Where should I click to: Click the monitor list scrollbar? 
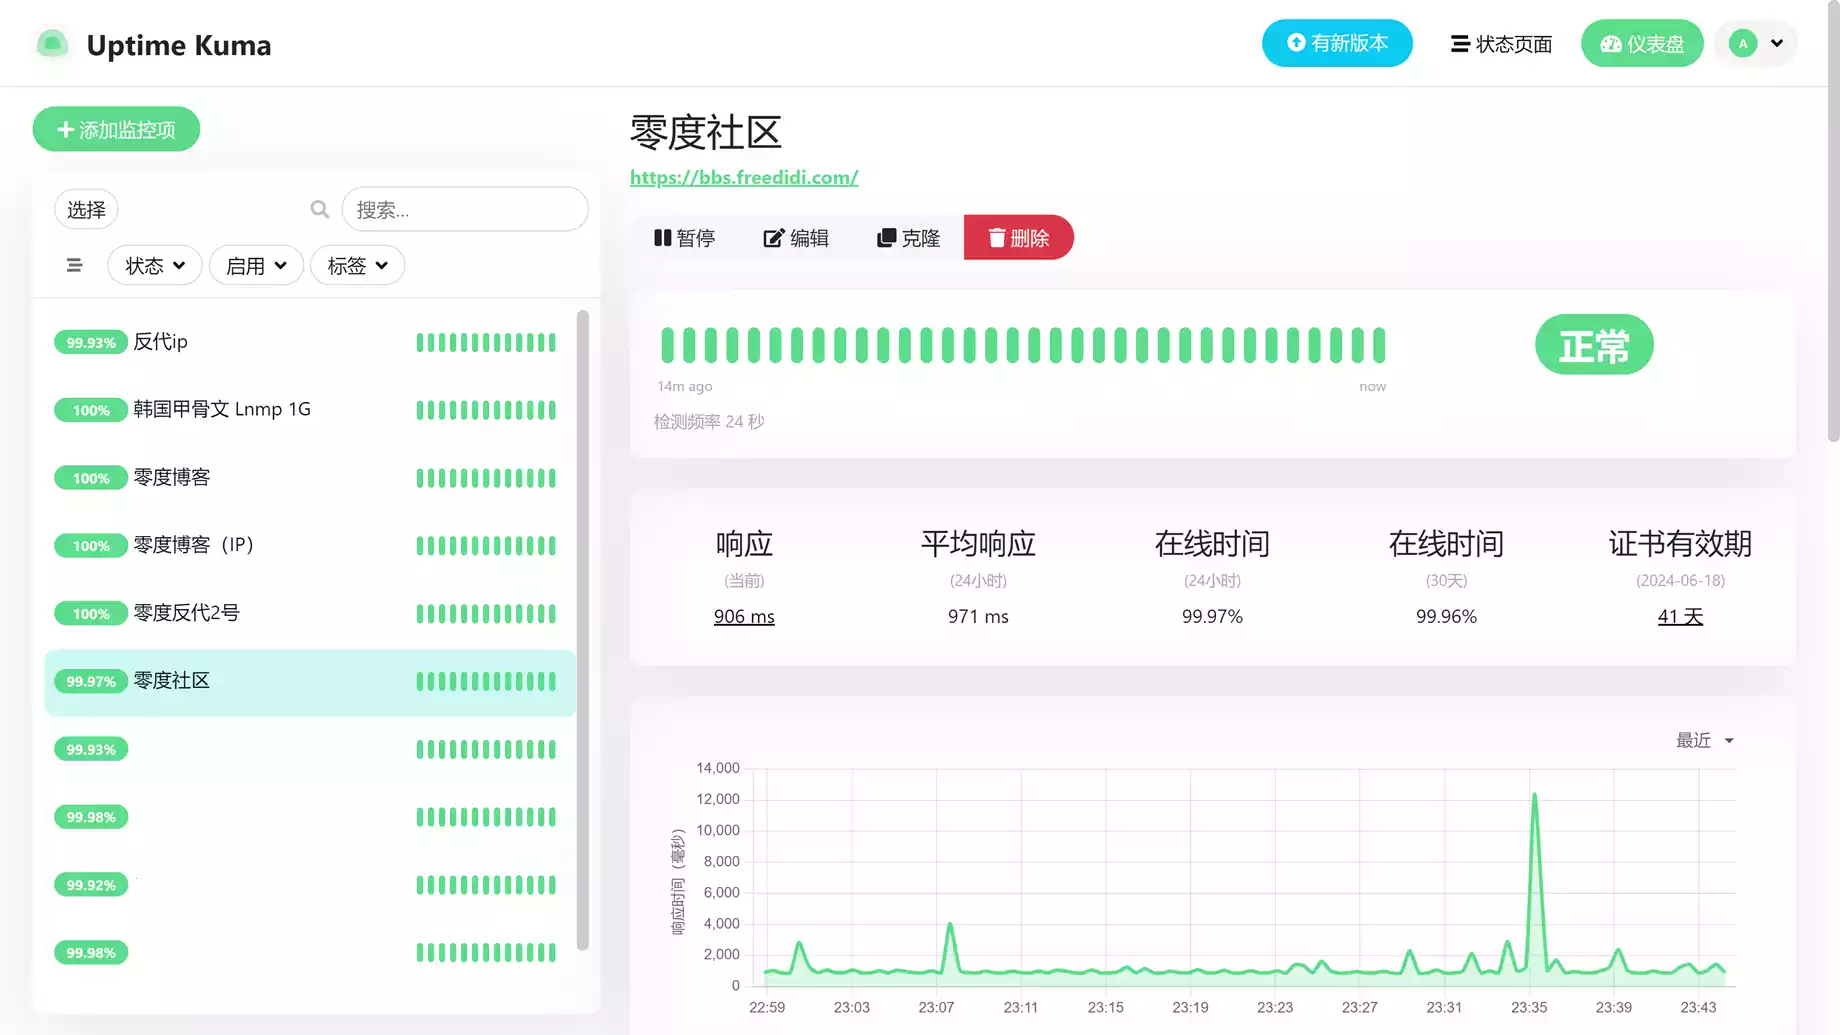(583, 630)
